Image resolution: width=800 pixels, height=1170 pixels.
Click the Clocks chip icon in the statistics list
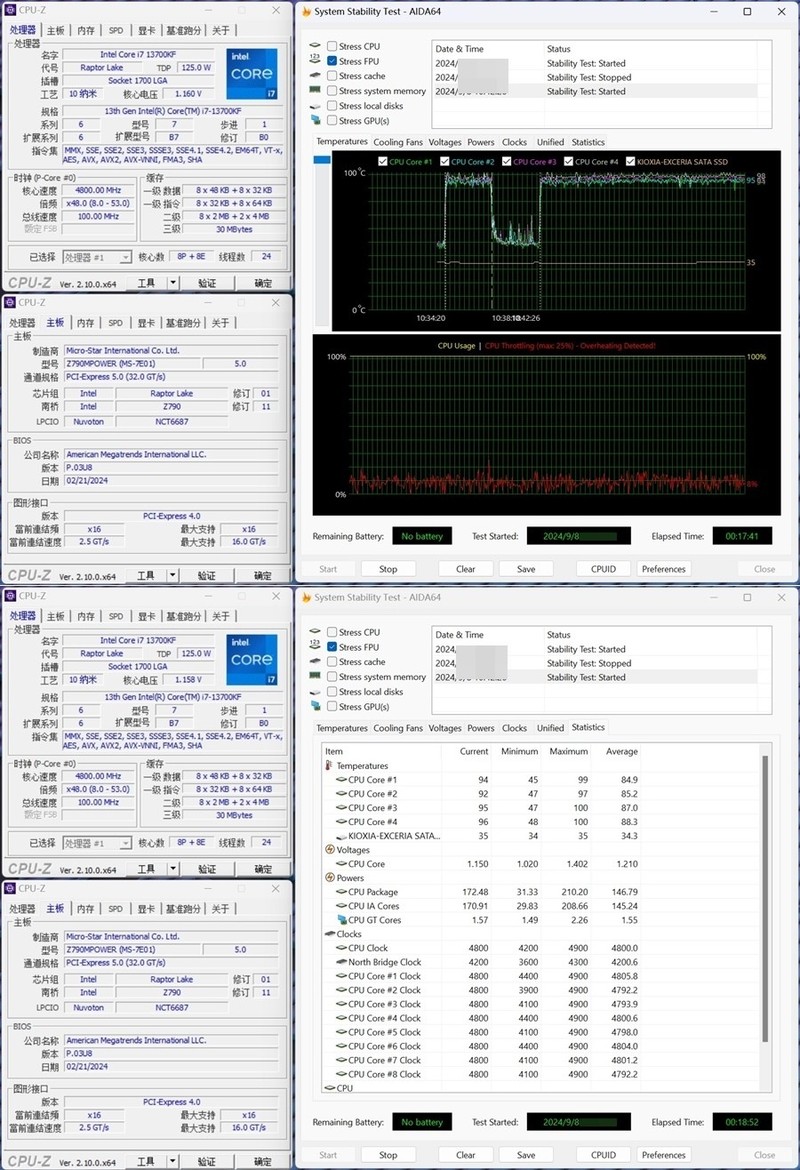pos(329,934)
